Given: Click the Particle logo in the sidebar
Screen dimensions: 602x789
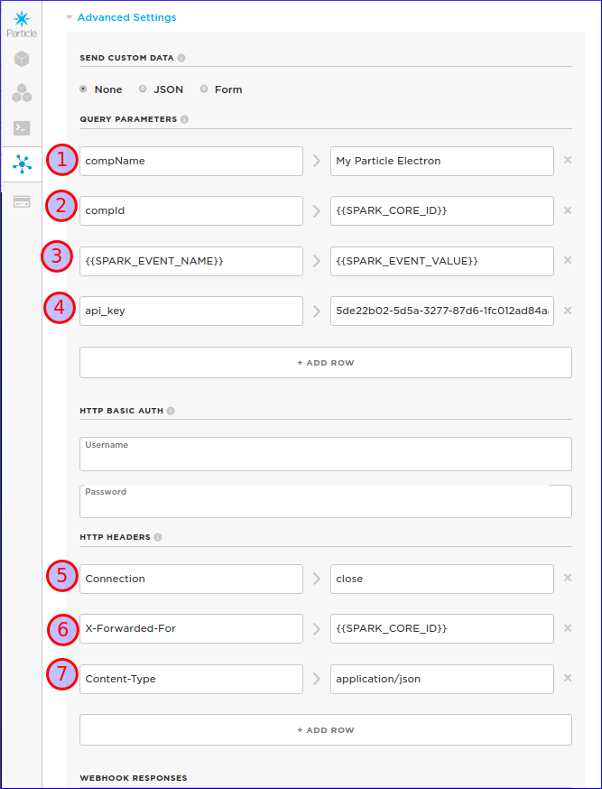Looking at the screenshot, I should [21, 20].
